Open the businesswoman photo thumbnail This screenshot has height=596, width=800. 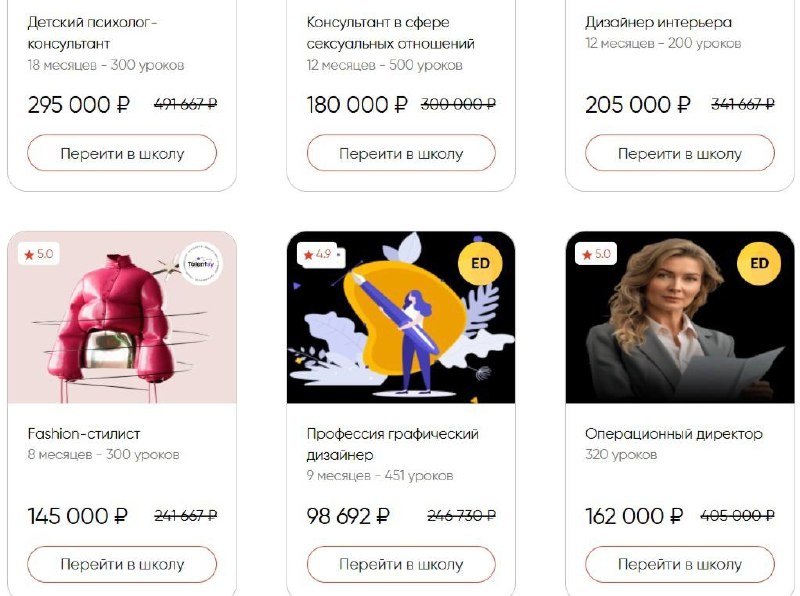pyautogui.click(x=680, y=317)
